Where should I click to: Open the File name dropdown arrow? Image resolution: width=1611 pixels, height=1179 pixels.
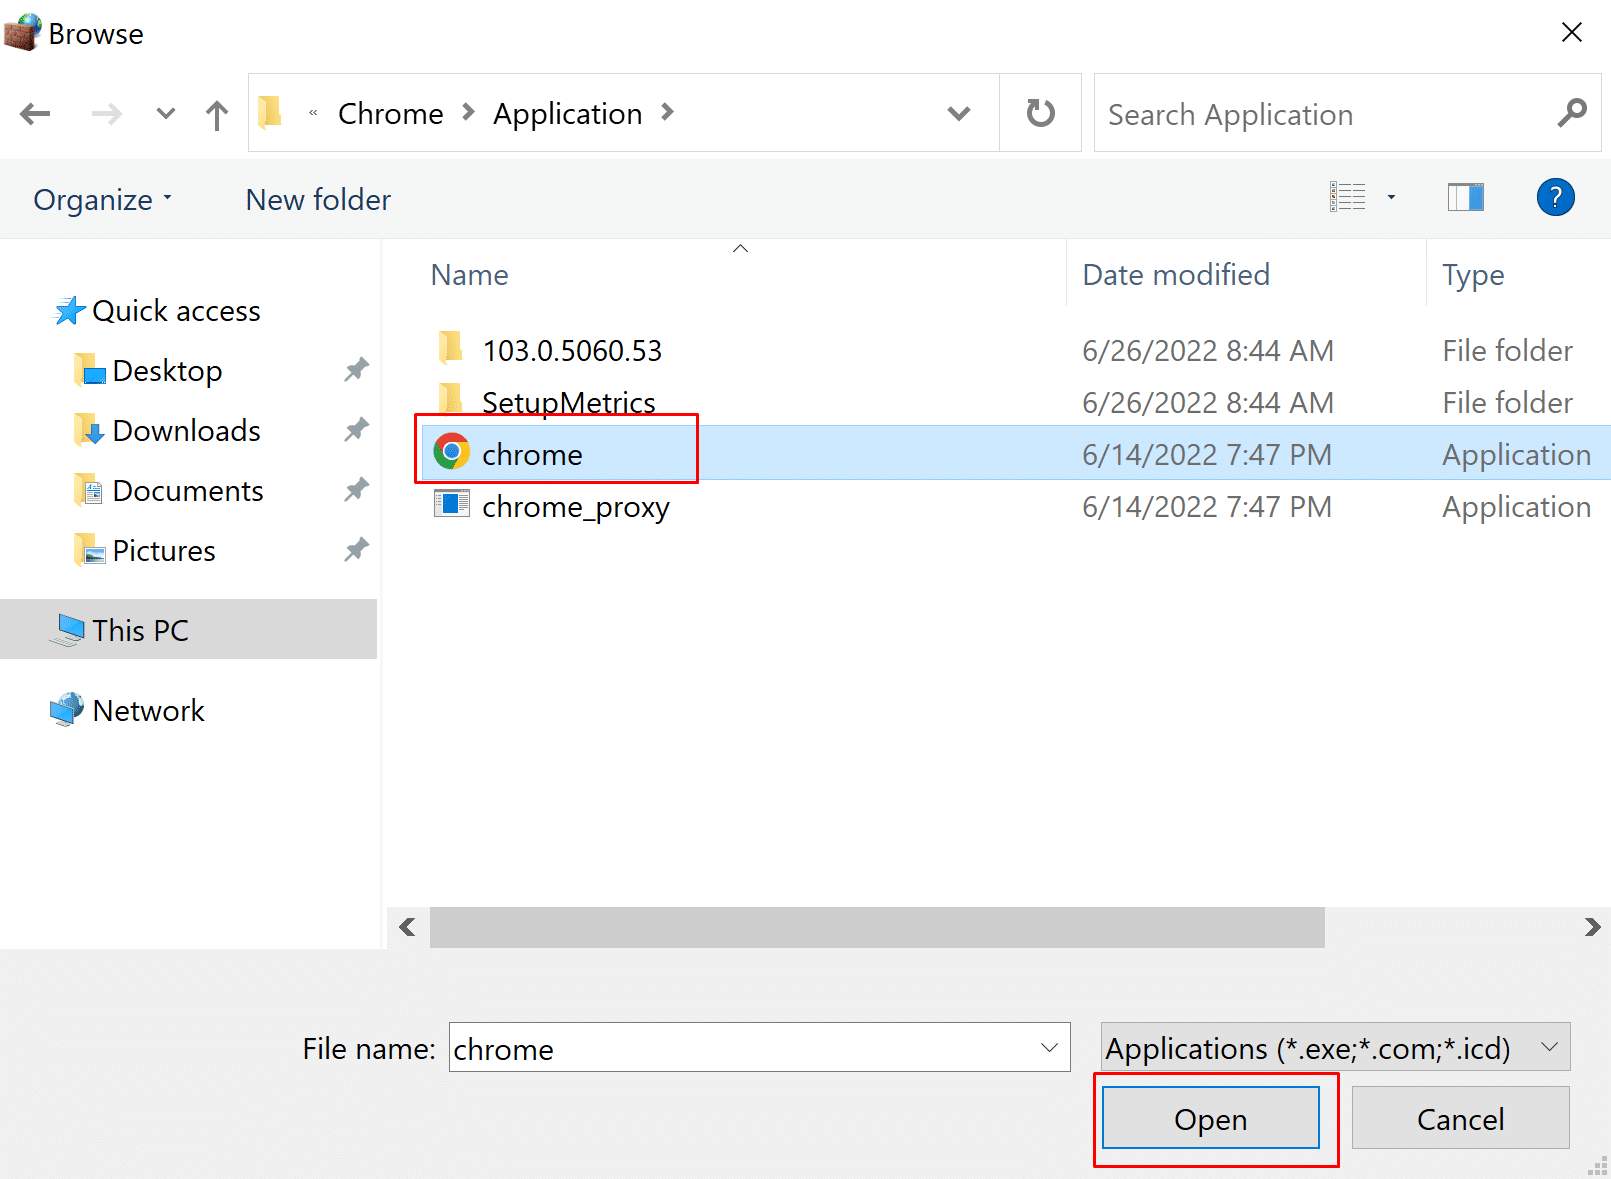1049,1048
